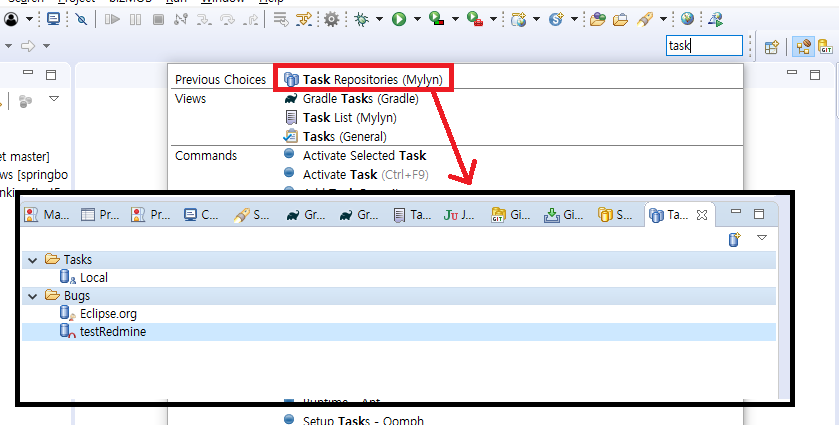Collapse the Tasks category
839x425 pixels.
pos(33,260)
